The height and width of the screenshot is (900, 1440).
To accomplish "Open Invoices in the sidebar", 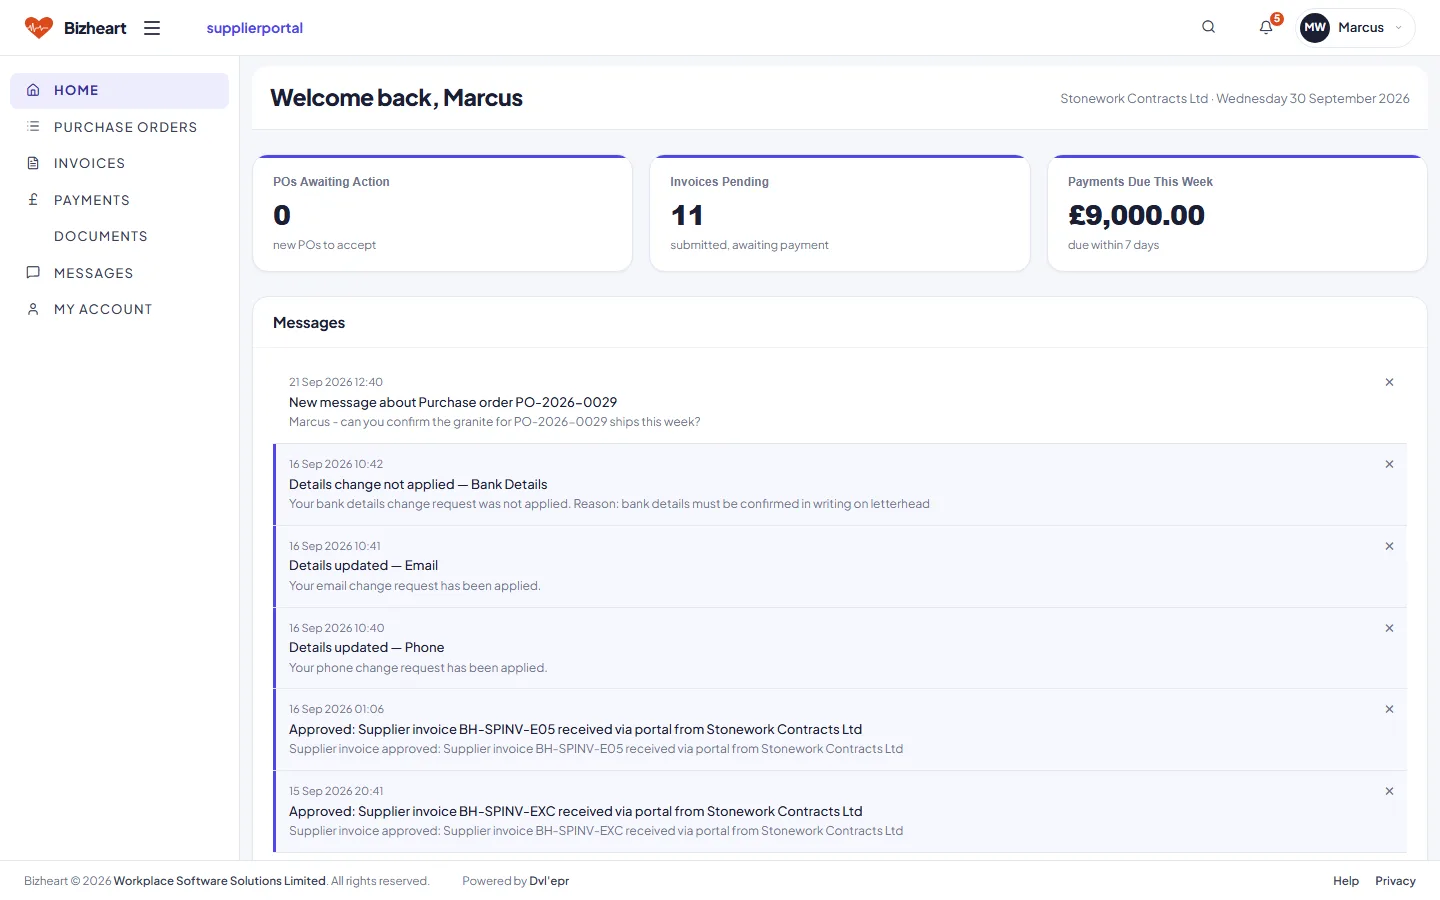I will tap(119, 163).
